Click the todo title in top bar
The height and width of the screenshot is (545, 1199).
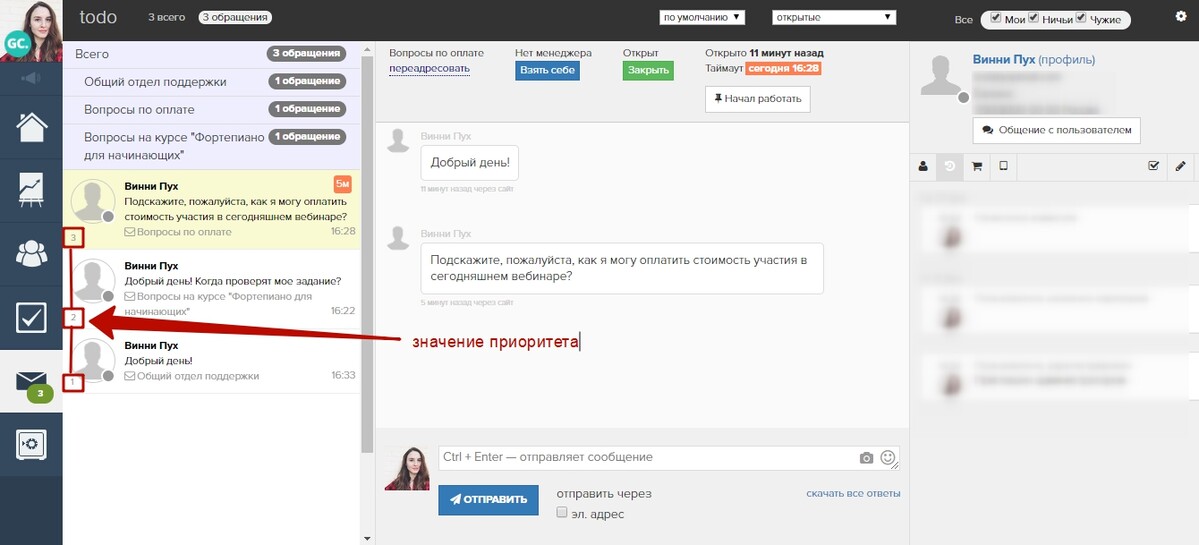98,17
